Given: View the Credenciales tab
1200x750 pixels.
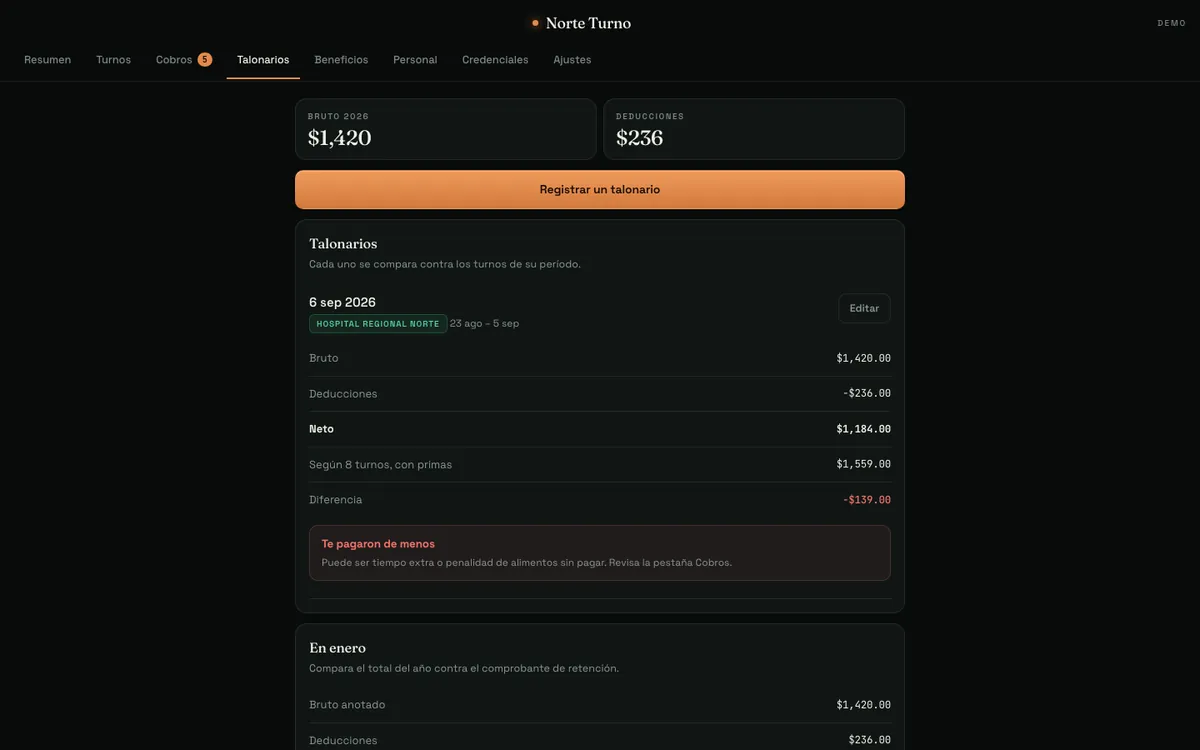Looking at the screenshot, I should point(495,60).
